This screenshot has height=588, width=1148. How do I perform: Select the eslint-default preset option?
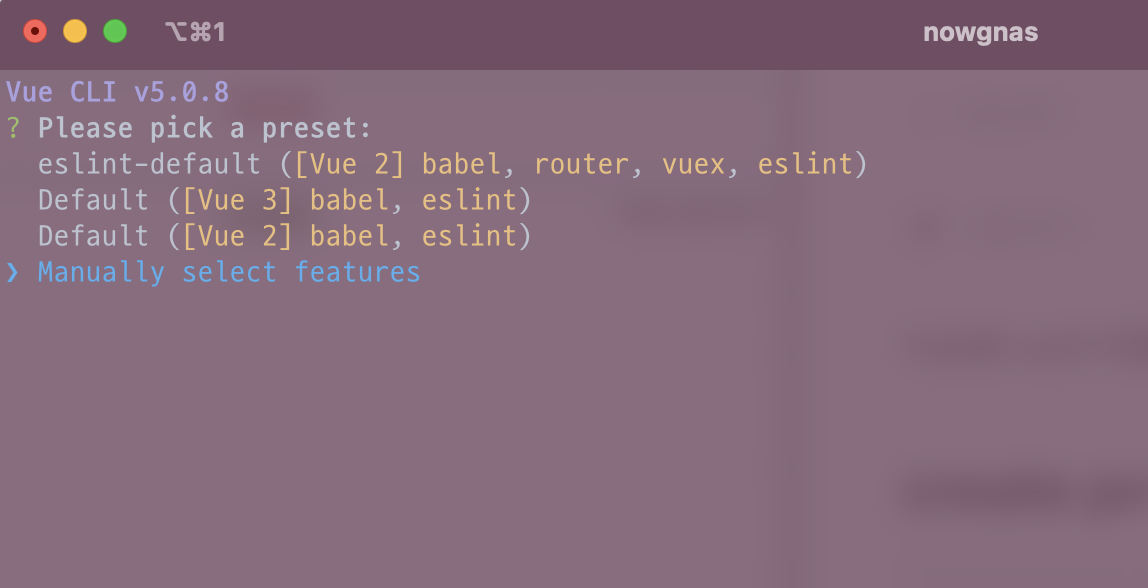click(149, 164)
